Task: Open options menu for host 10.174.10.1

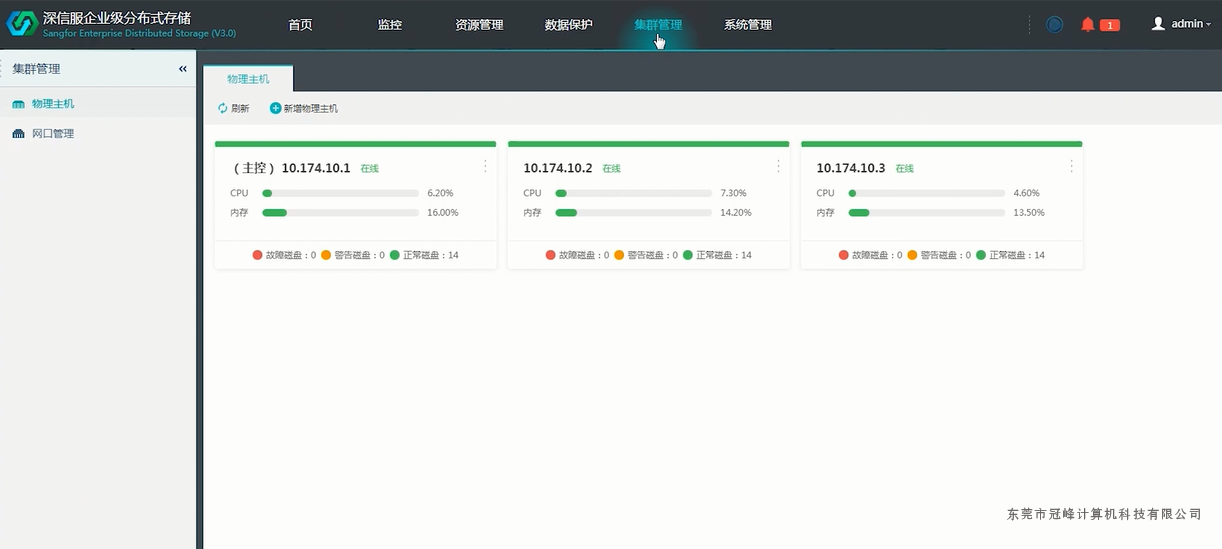Action: (x=485, y=166)
